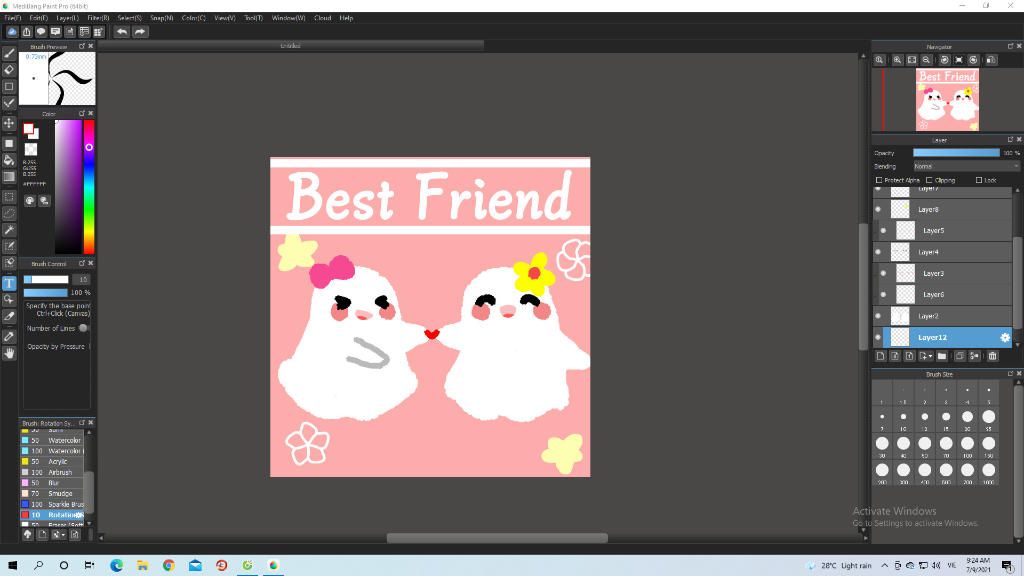Click the Navigator flip canvas icon
Image resolution: width=1024 pixels, height=576 pixels.
tap(991, 60)
